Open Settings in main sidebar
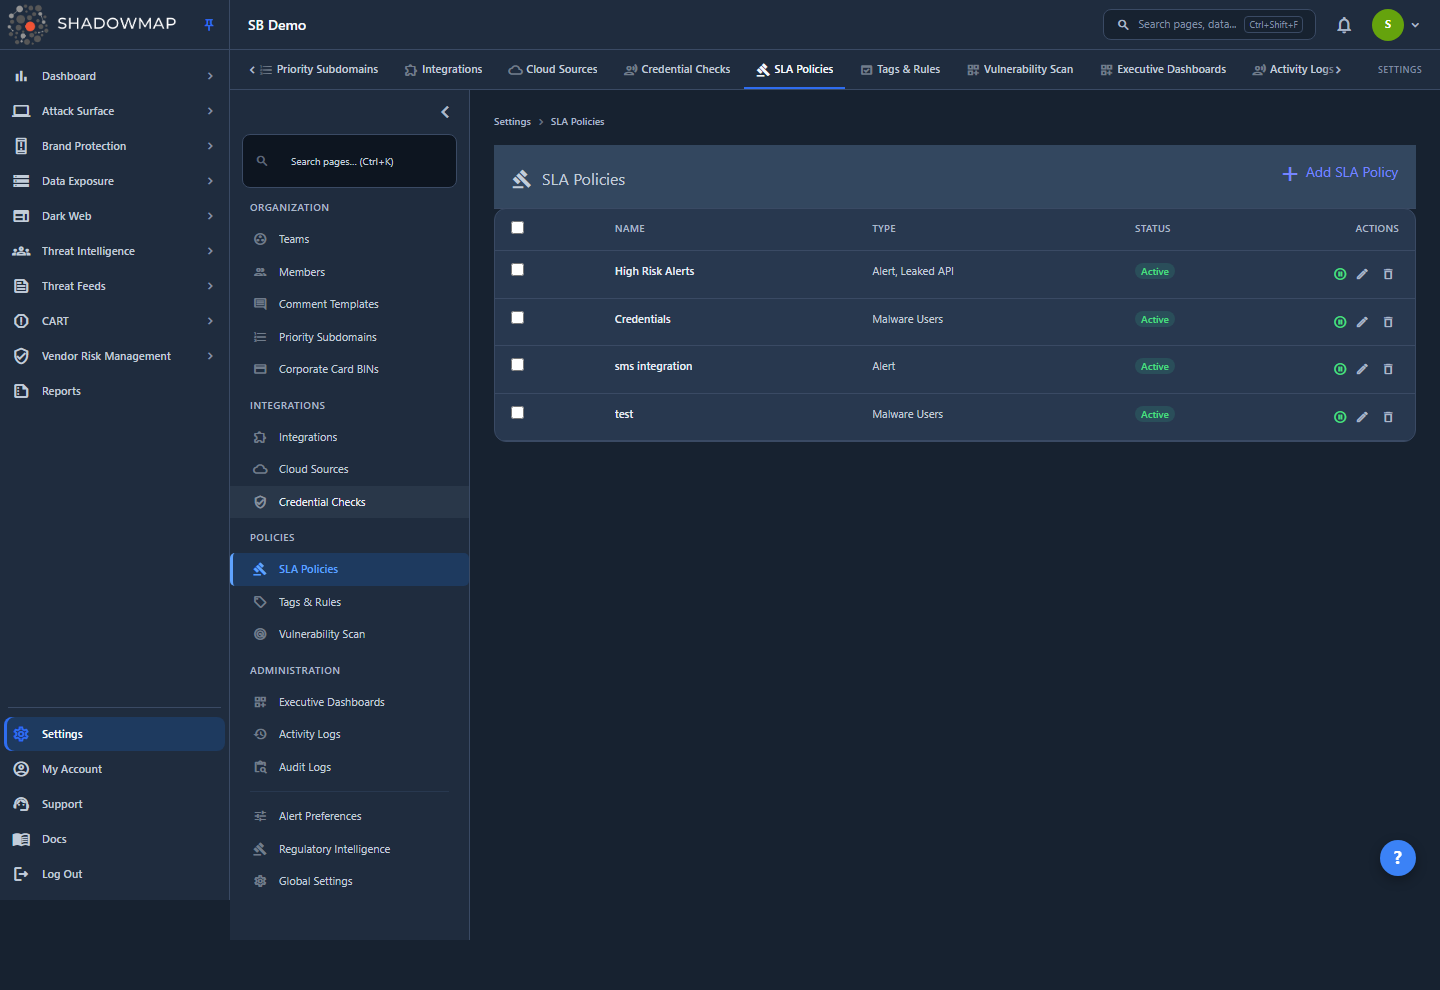The height and width of the screenshot is (990, 1440). pos(115,734)
